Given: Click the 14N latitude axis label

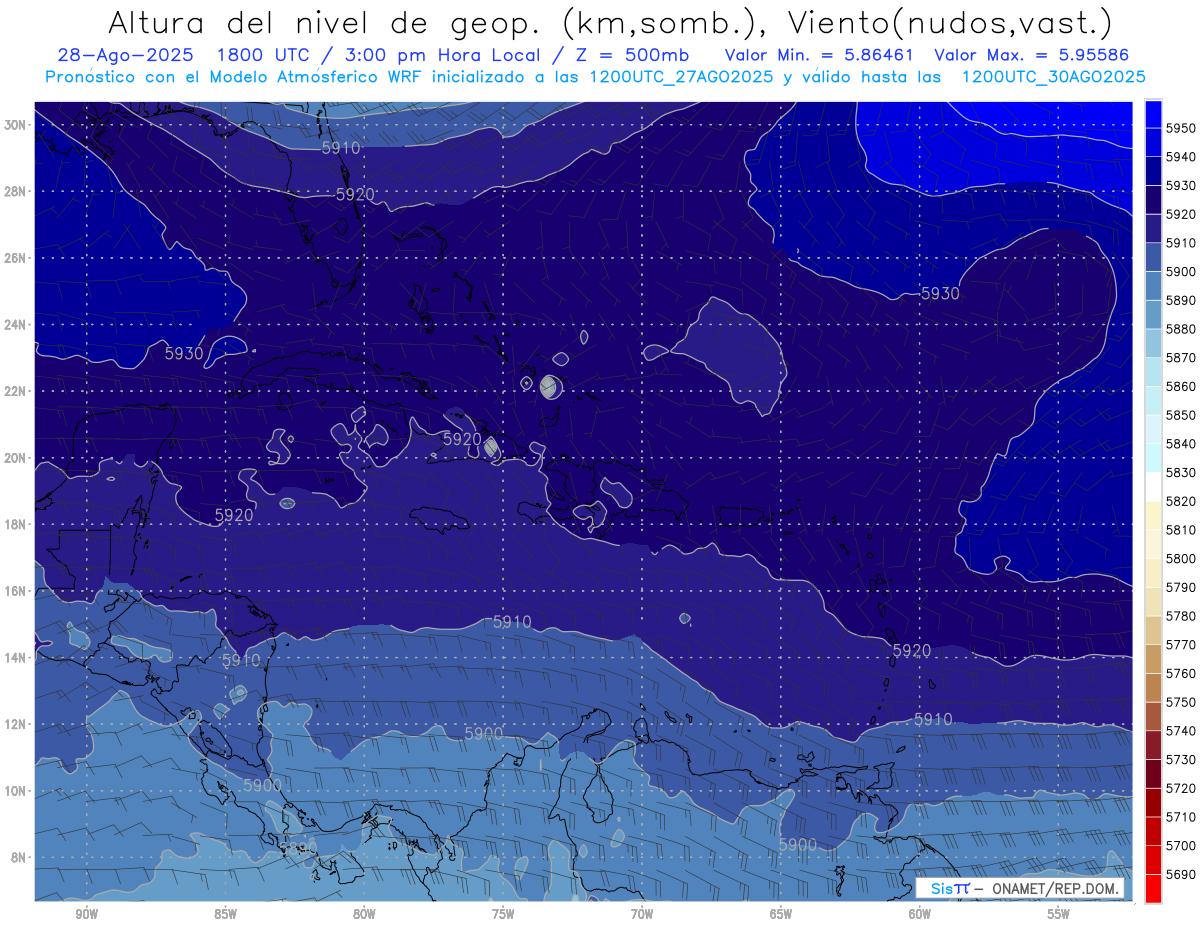Looking at the screenshot, I should pos(15,657).
